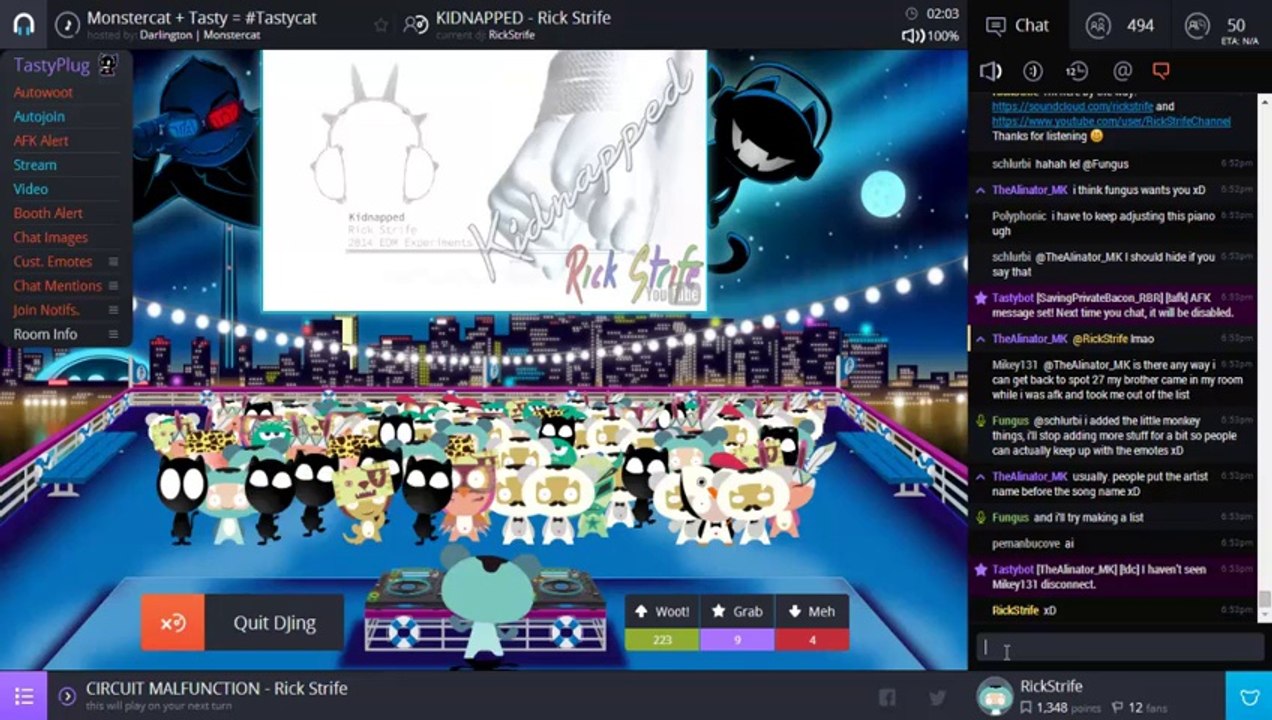Toggle Video option in TastyPlug
The height and width of the screenshot is (720, 1272).
coord(30,188)
